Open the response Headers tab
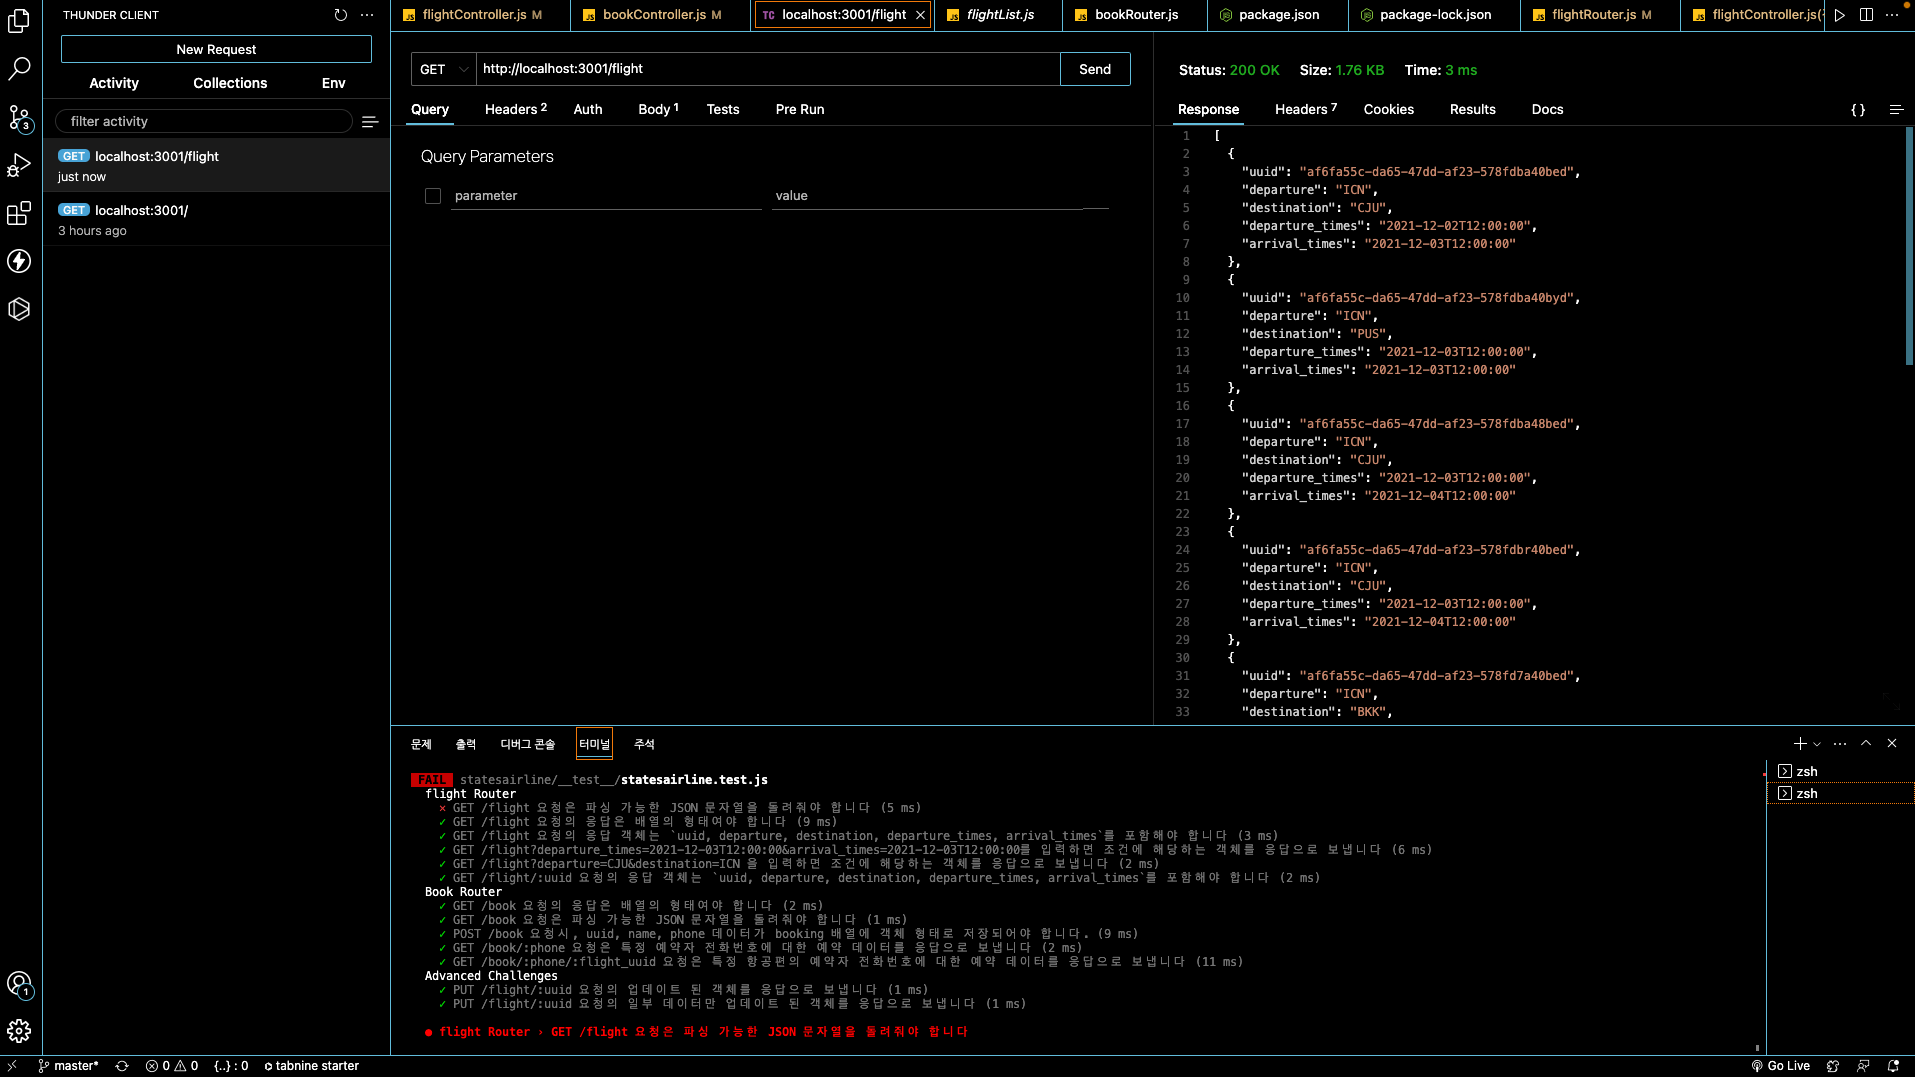The width and height of the screenshot is (1915, 1077). pos(1305,109)
